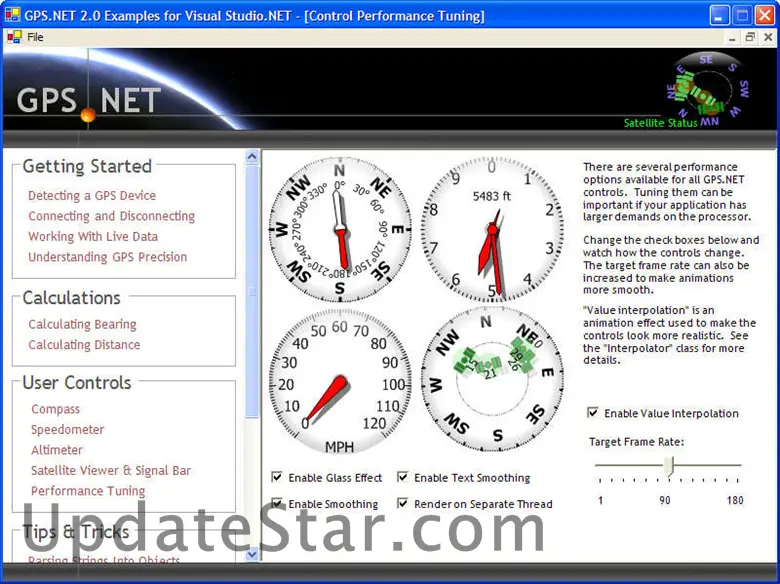
Task: Open Detecting a GPS Device link
Action: click(x=92, y=195)
